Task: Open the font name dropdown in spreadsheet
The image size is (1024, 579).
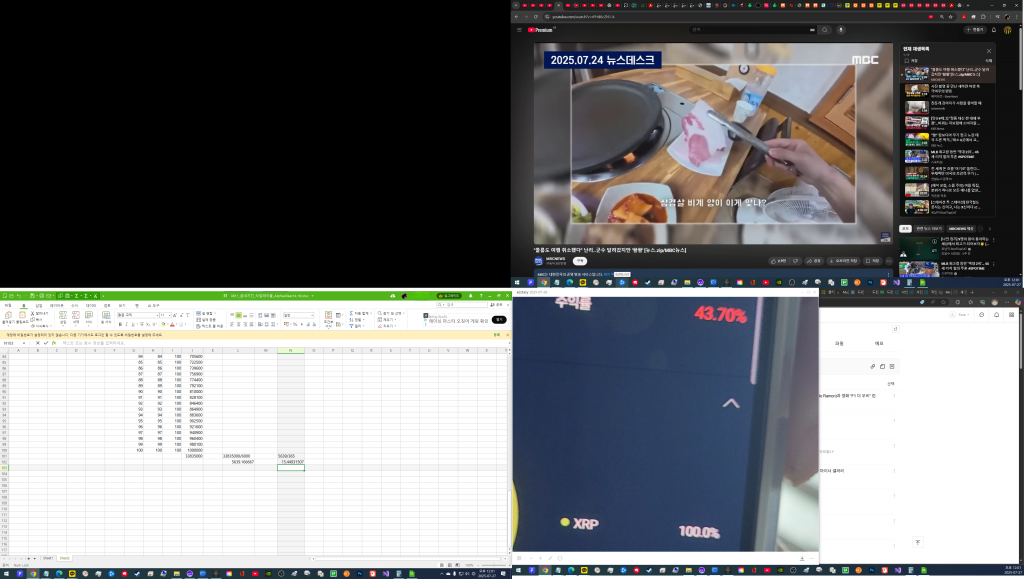Action: (x=157, y=315)
